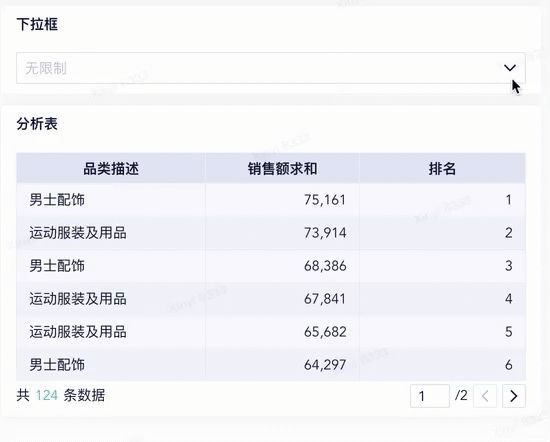Click the 下拉框 panel title

37,24
